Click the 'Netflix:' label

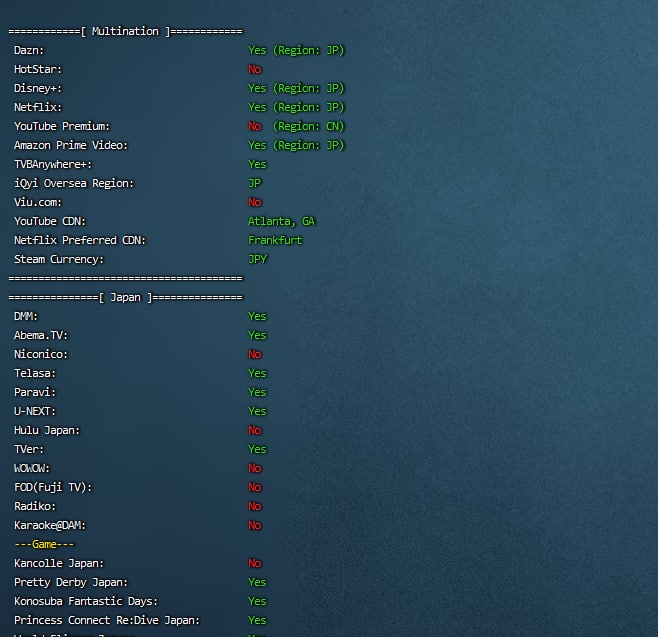[38, 107]
